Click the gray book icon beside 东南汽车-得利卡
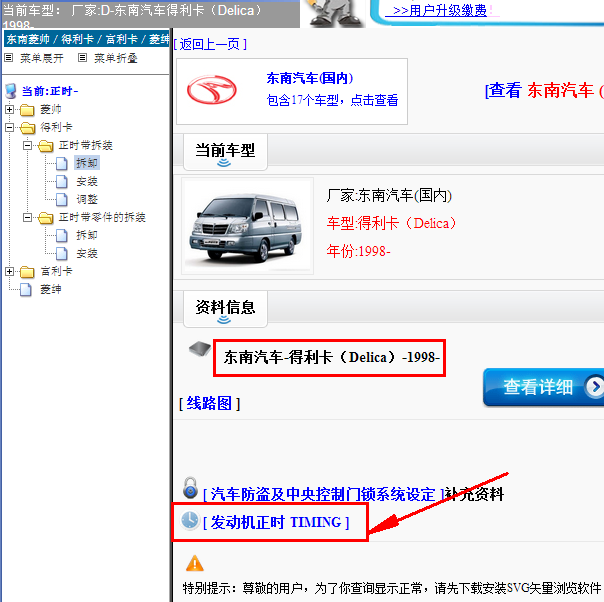604x602 pixels. [x=200, y=349]
